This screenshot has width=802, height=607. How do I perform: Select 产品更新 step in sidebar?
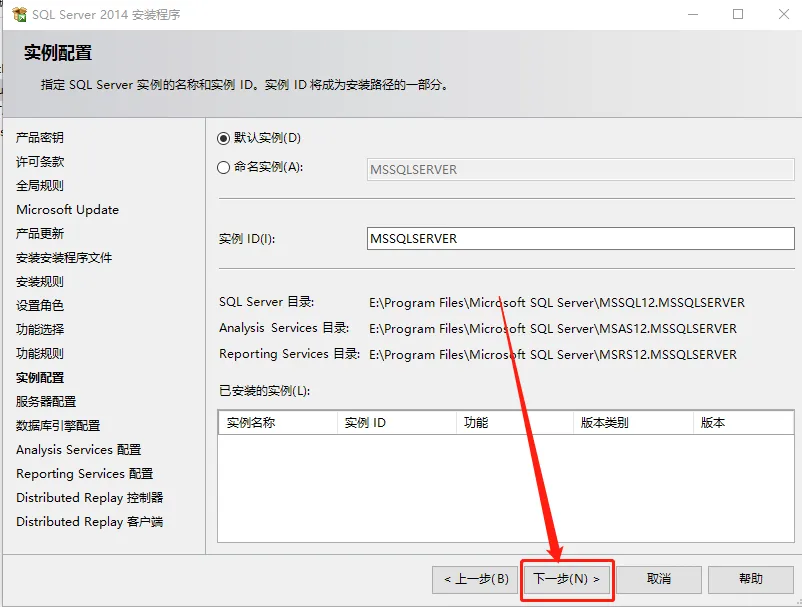40,234
